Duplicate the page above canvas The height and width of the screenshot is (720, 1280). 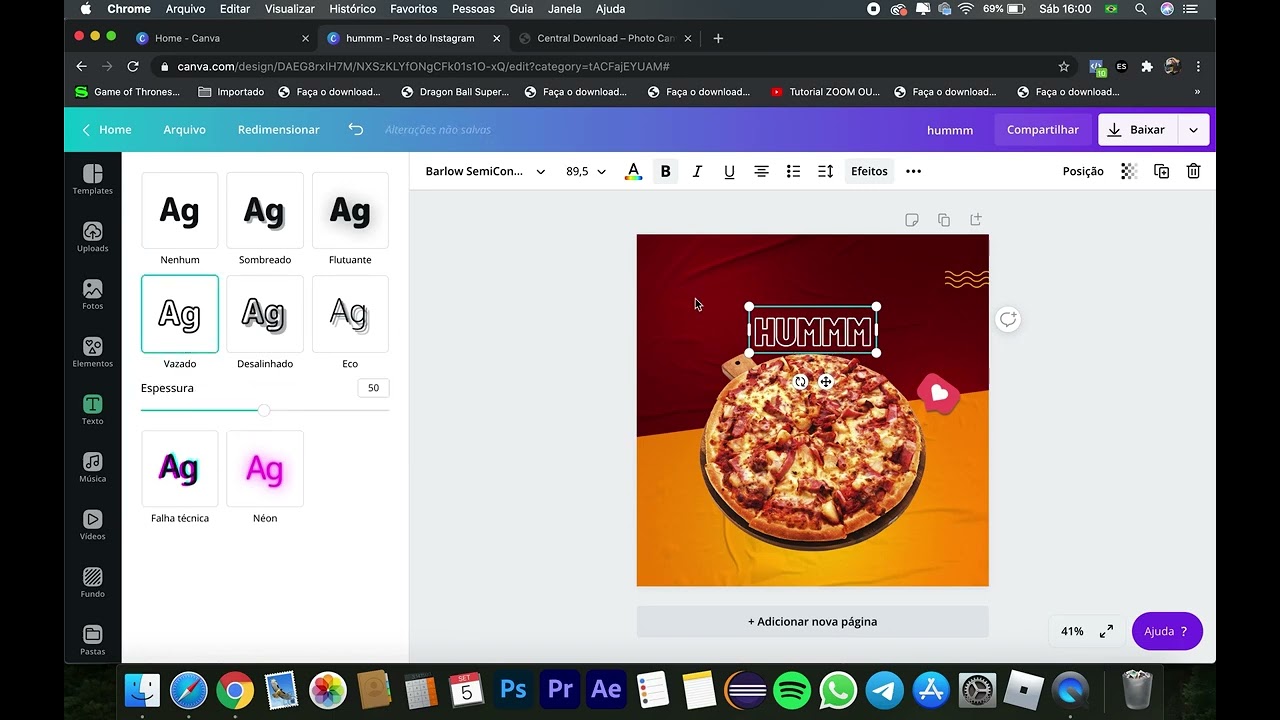click(944, 220)
